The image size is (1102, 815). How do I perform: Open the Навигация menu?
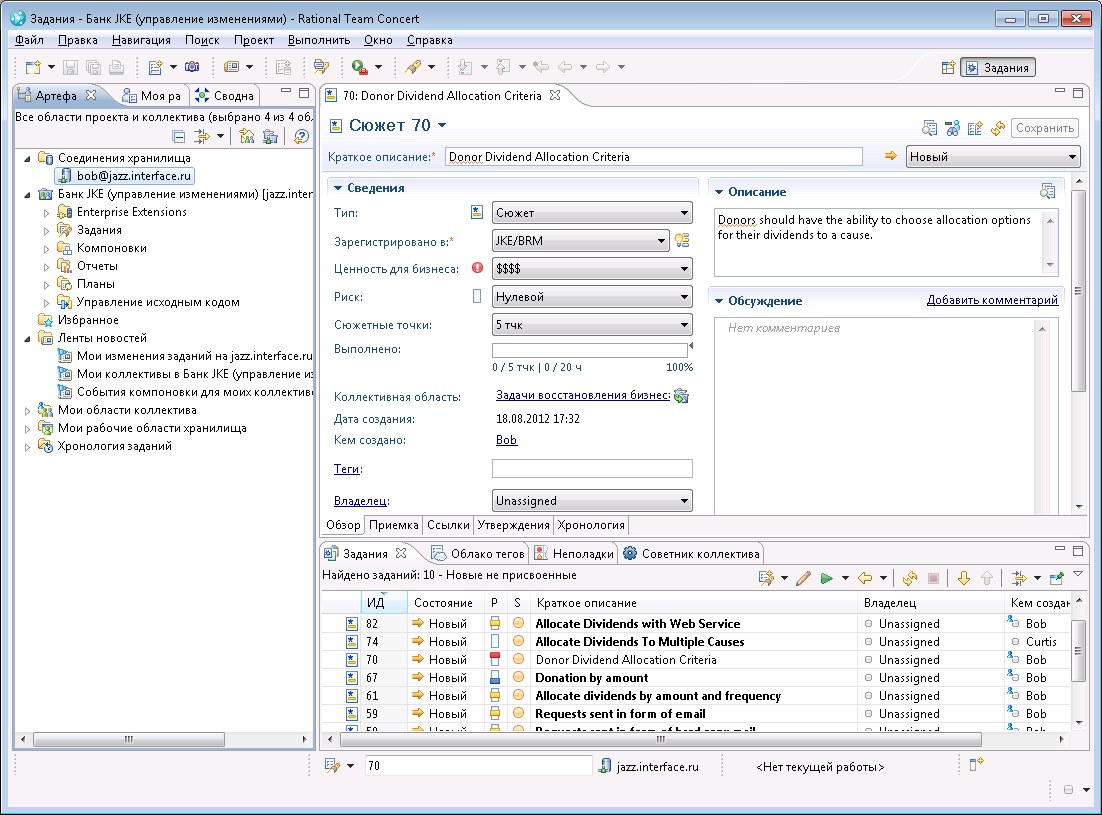click(x=141, y=40)
